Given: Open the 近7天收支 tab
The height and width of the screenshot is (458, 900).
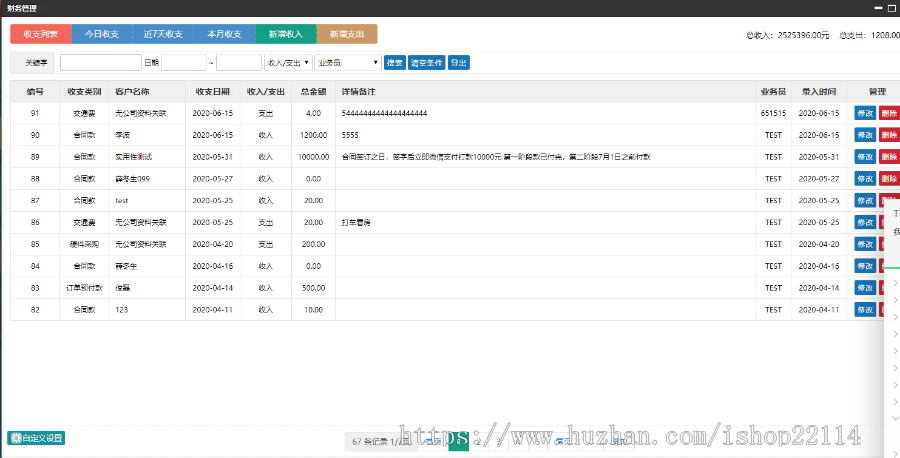Looking at the screenshot, I should pos(163,34).
